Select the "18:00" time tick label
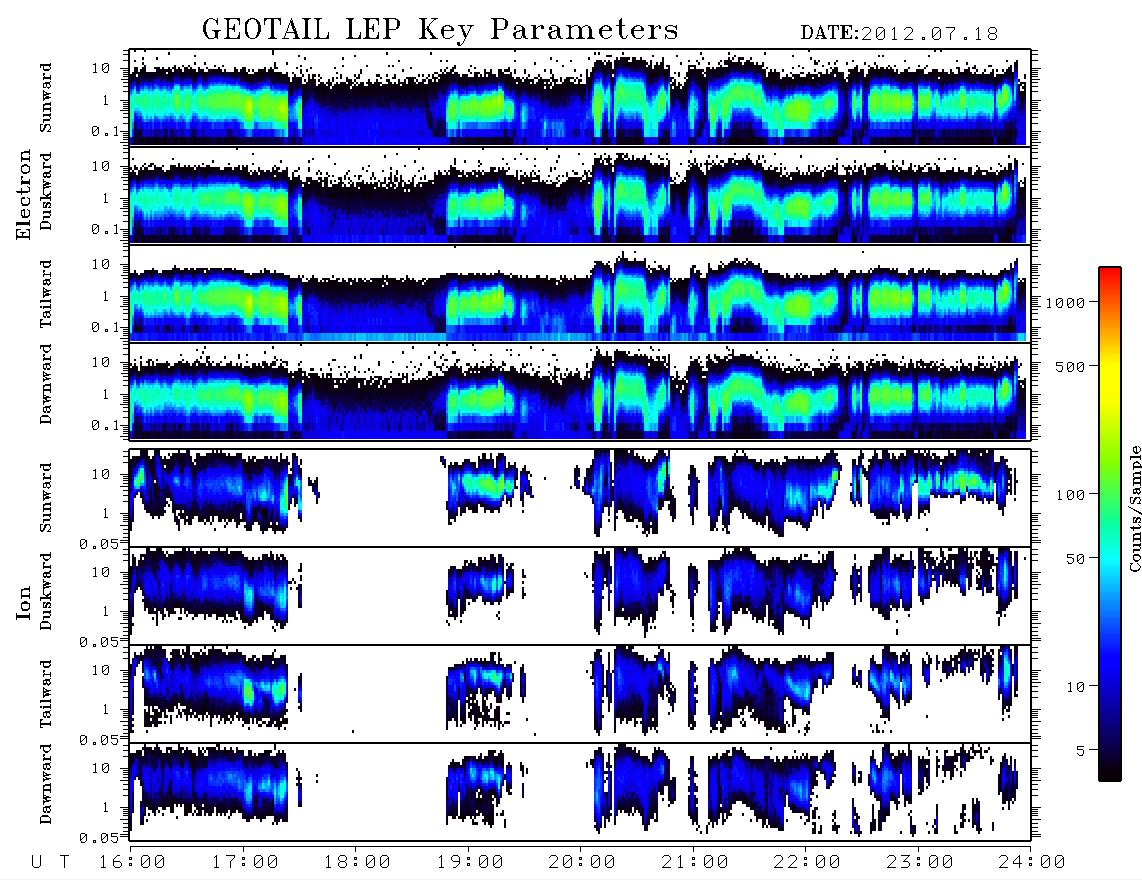This screenshot has width=1142, height=880. [357, 863]
